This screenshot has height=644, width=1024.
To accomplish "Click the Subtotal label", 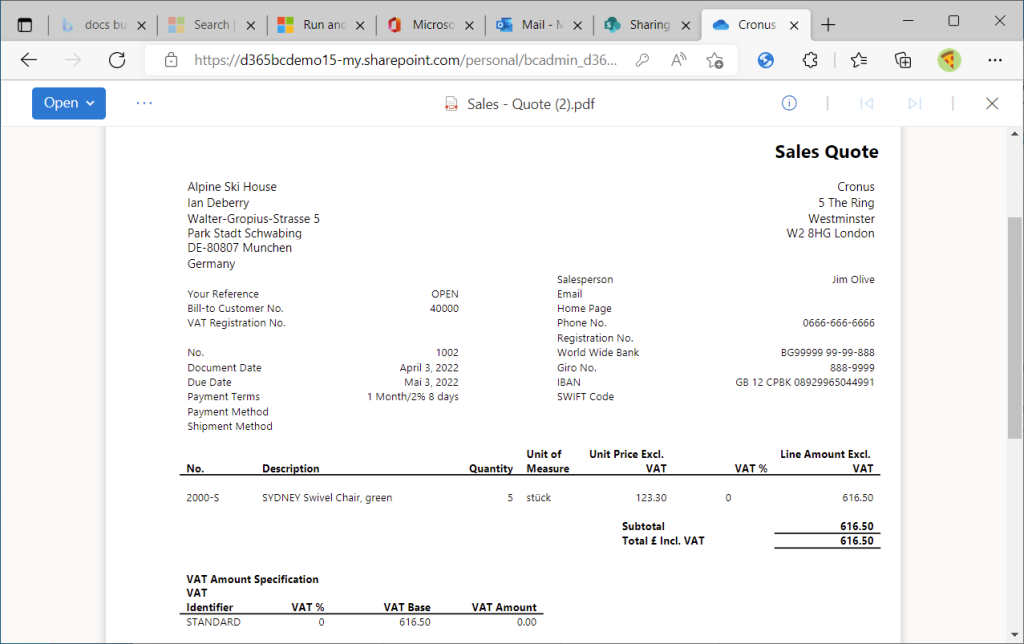I will [x=643, y=526].
